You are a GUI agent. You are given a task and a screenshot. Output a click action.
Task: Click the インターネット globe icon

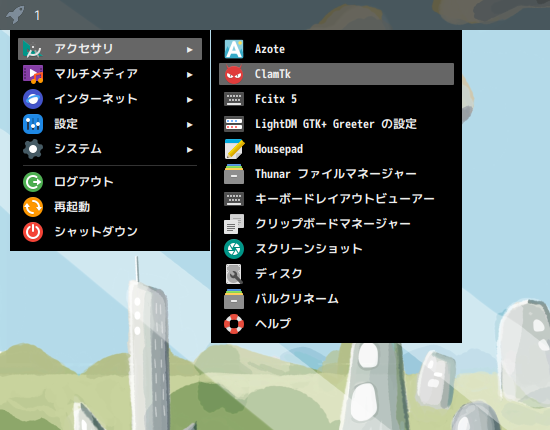[33, 99]
